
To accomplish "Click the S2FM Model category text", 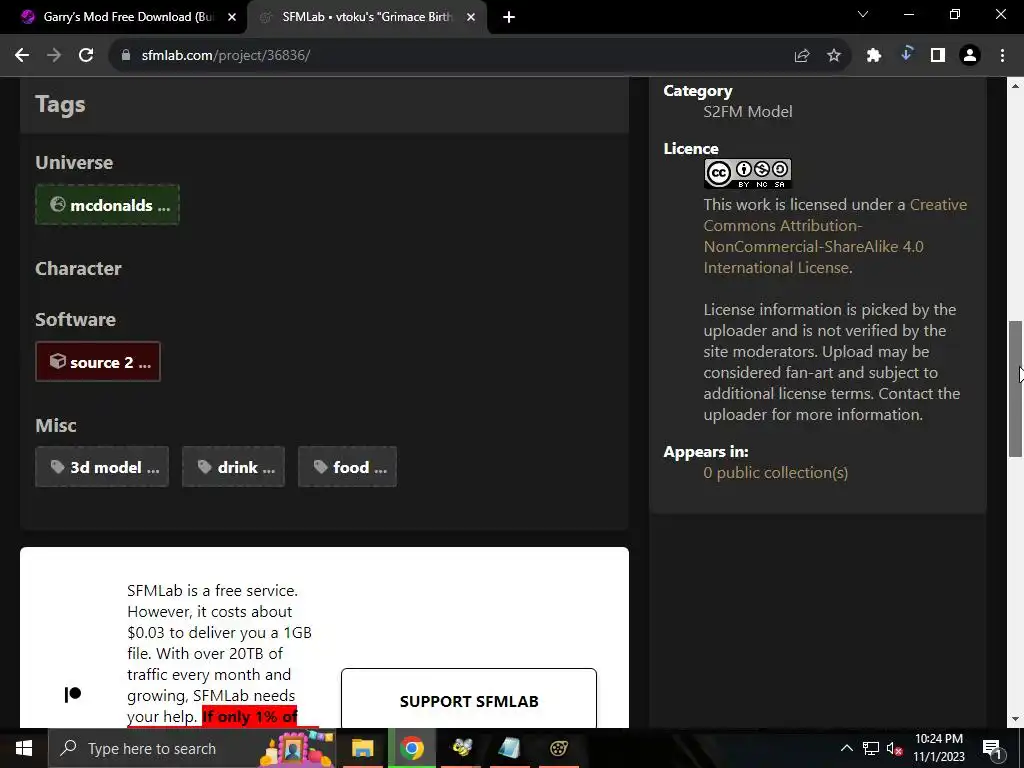I will 748,112.
